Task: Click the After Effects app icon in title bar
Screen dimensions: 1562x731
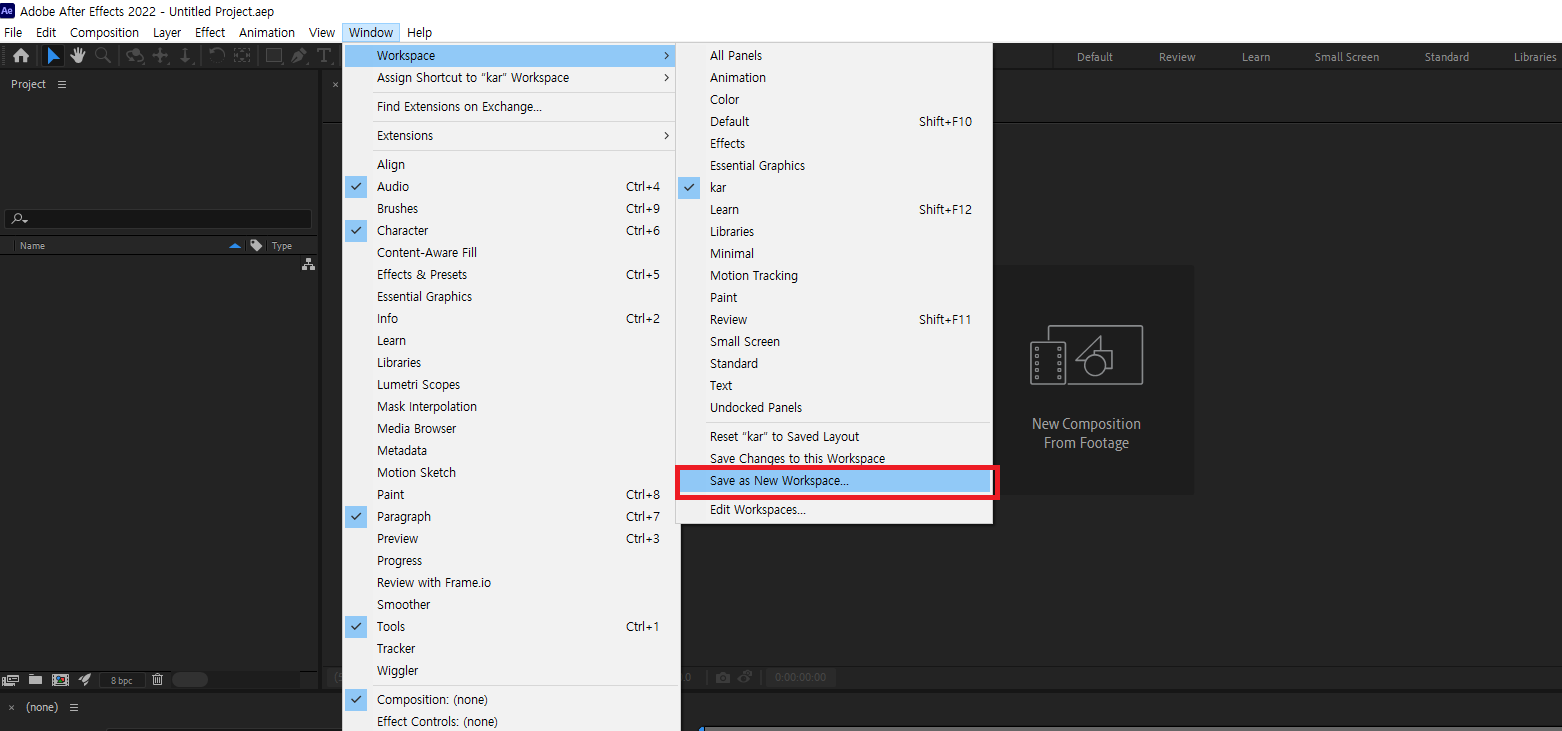Action: (8, 10)
